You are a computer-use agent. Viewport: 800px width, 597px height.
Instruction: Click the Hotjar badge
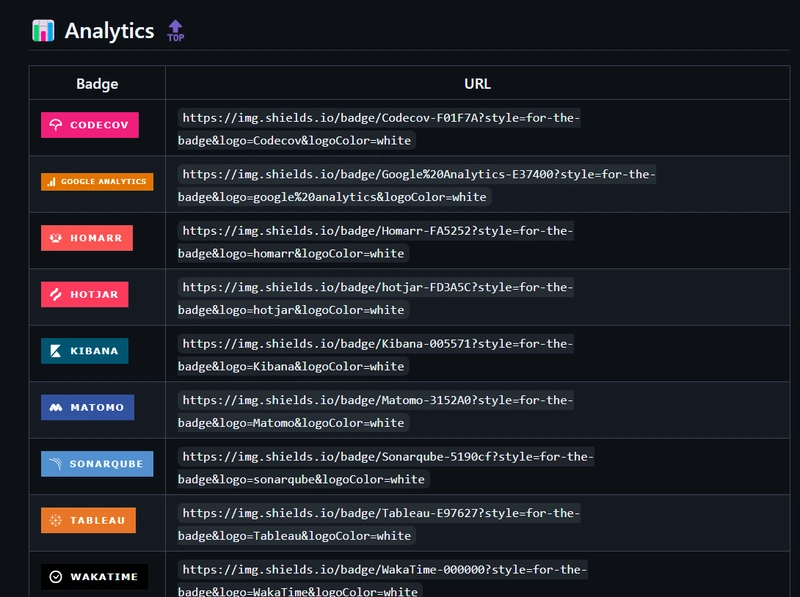pos(85,294)
